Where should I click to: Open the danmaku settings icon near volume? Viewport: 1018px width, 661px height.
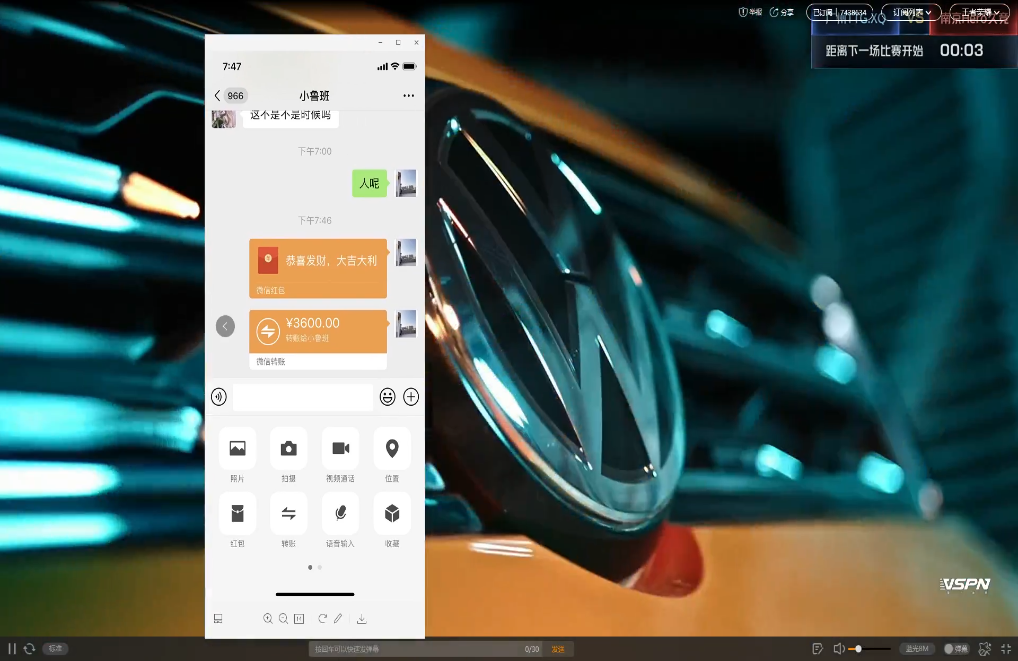[x=817, y=648]
